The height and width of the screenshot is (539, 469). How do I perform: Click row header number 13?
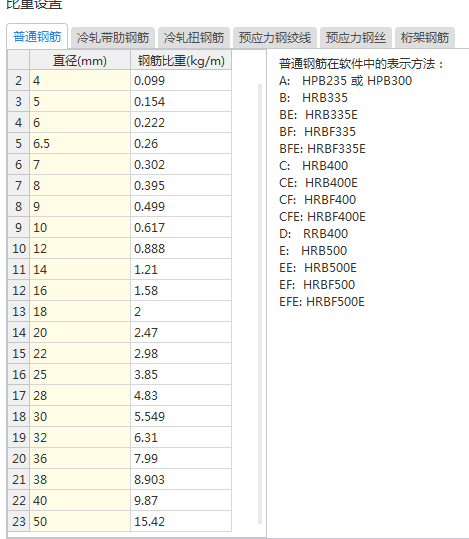tap(19, 311)
